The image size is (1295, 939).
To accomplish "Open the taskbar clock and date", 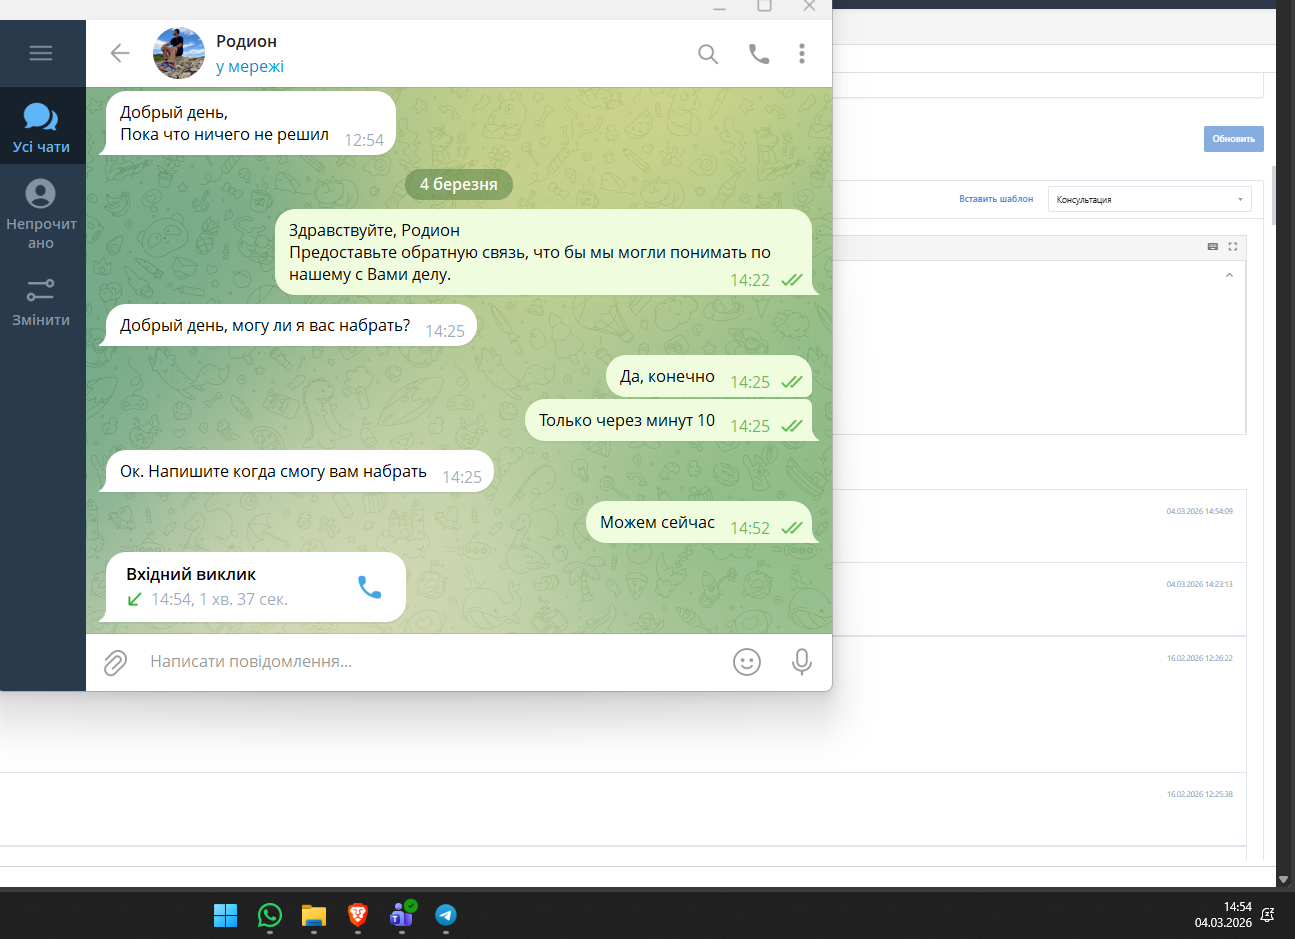I will [x=1223, y=915].
